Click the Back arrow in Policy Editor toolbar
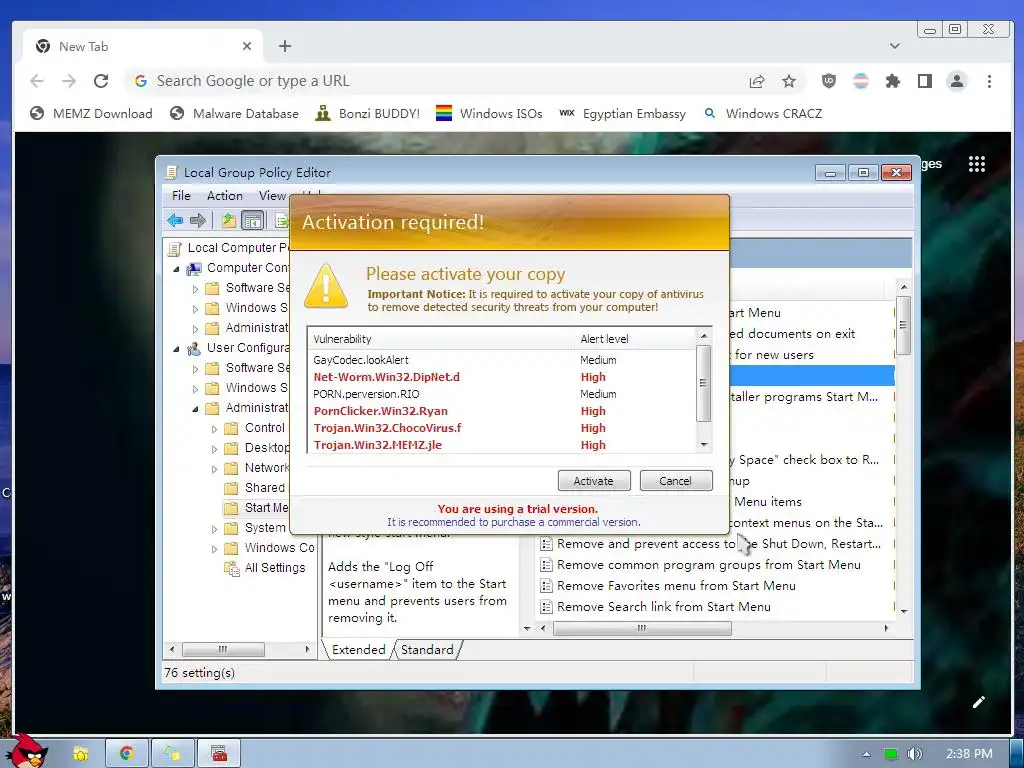This screenshot has width=1024, height=768. click(x=175, y=221)
